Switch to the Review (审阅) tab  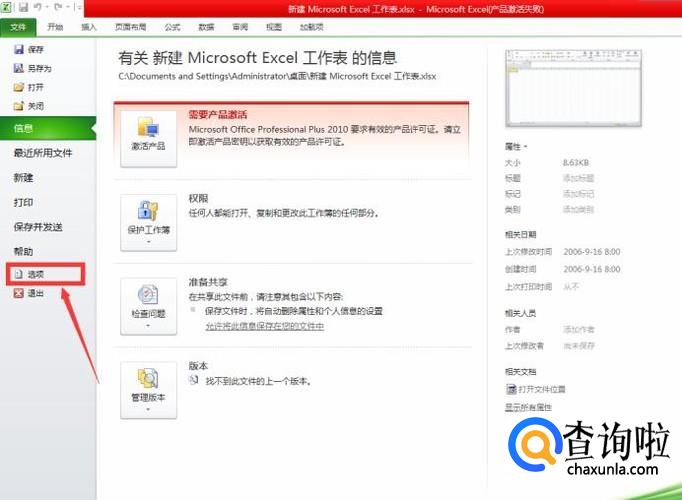click(x=240, y=27)
